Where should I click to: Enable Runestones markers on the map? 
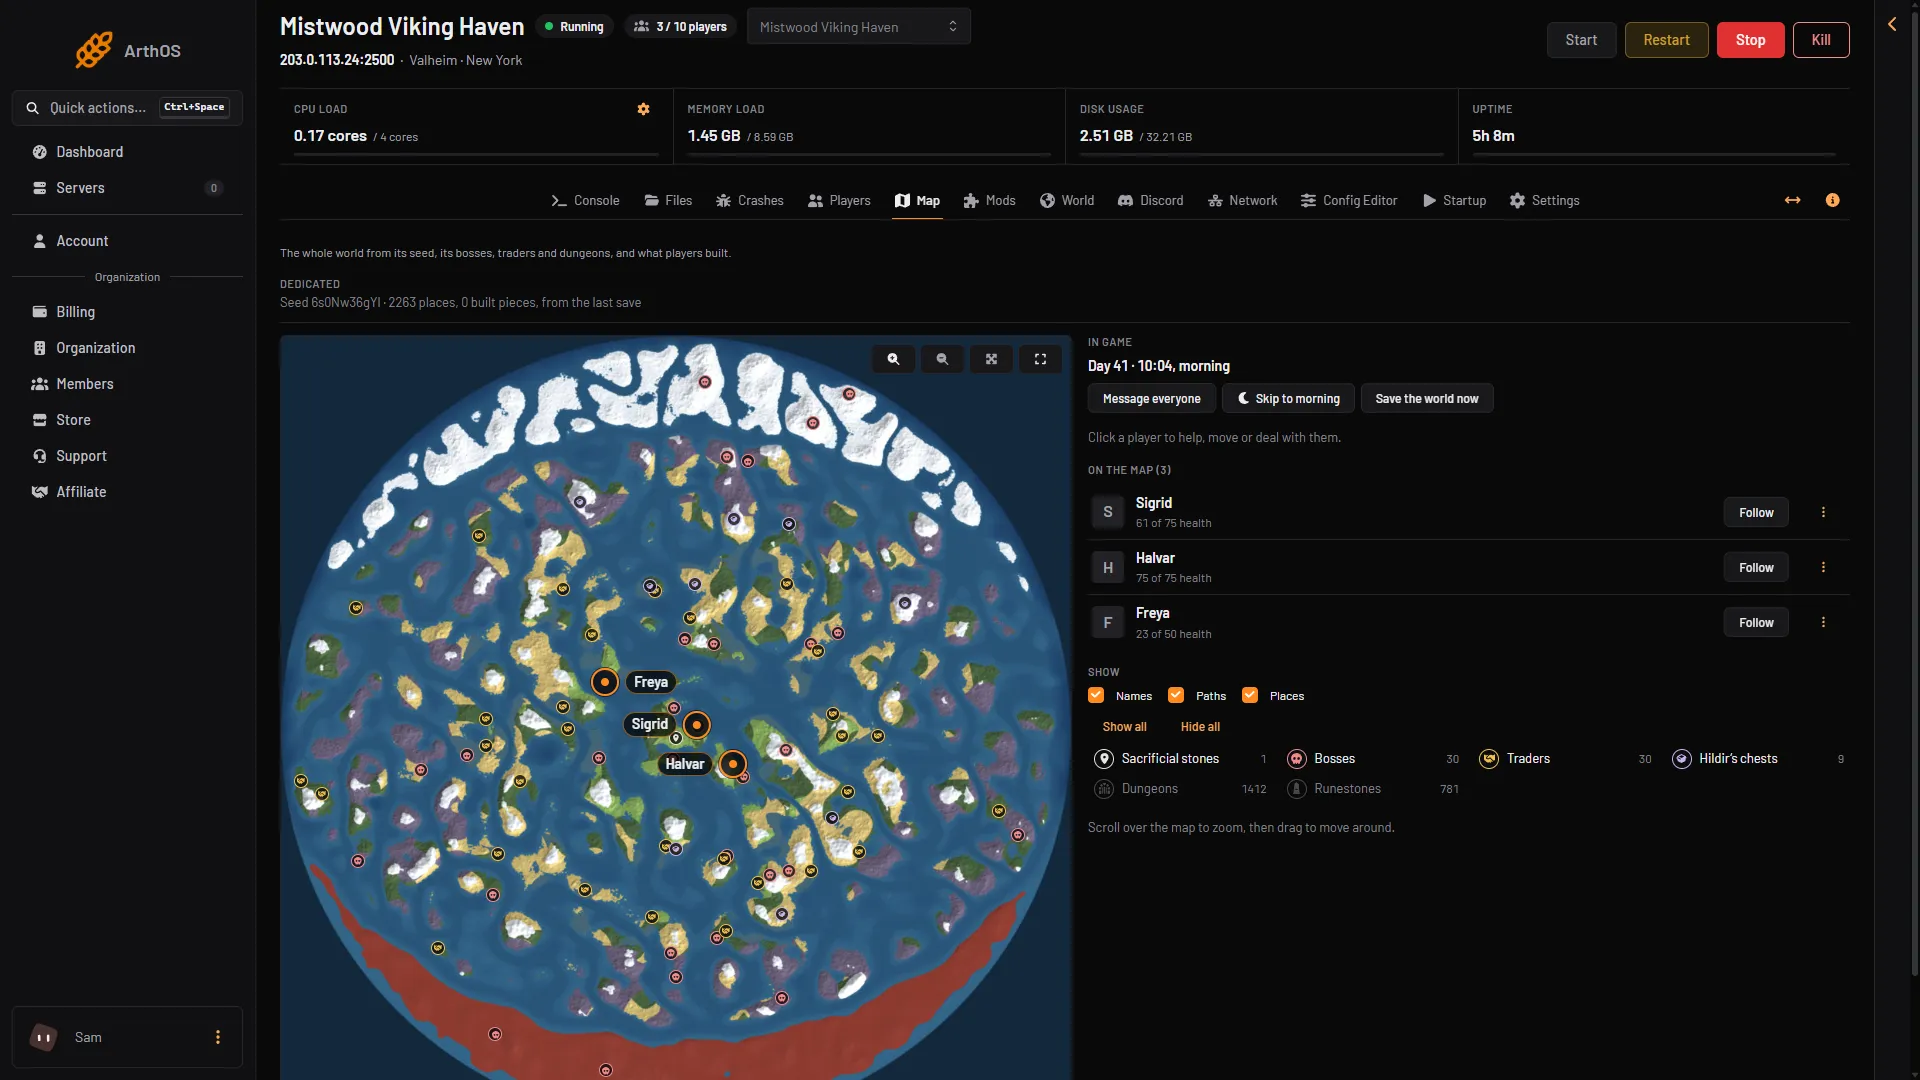(x=1373, y=789)
